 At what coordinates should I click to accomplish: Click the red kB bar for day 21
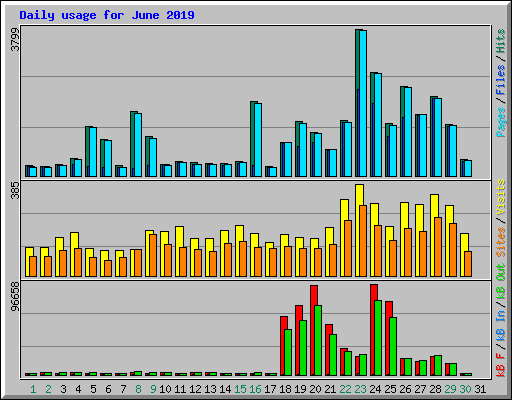coord(327,350)
